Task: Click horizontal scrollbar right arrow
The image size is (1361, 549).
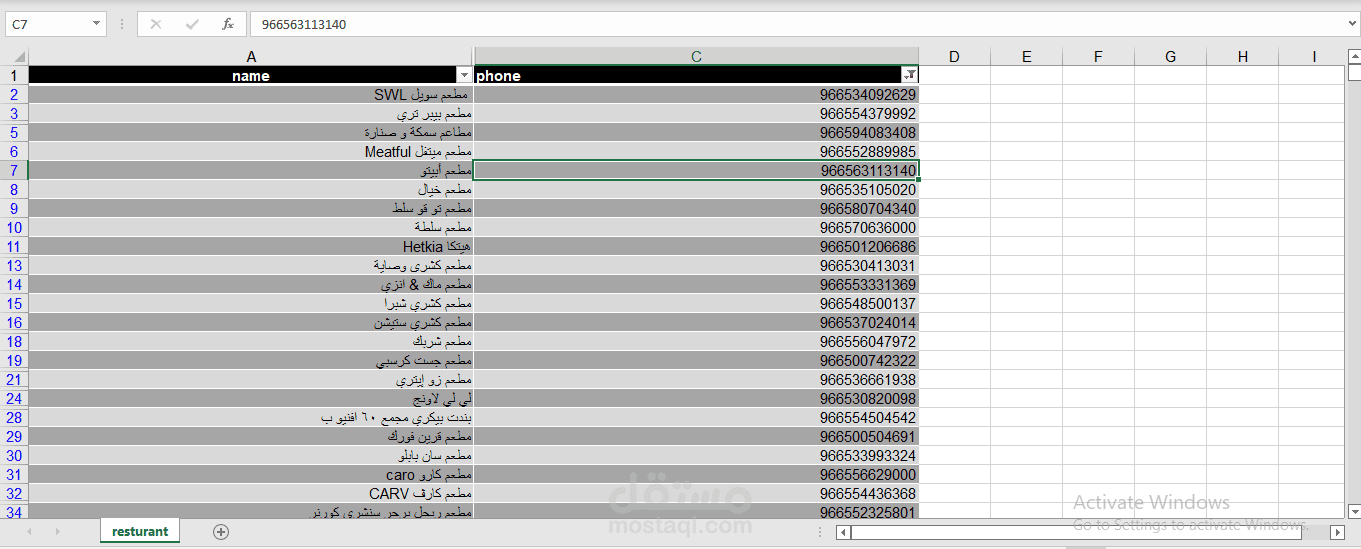Action: tap(1336, 532)
